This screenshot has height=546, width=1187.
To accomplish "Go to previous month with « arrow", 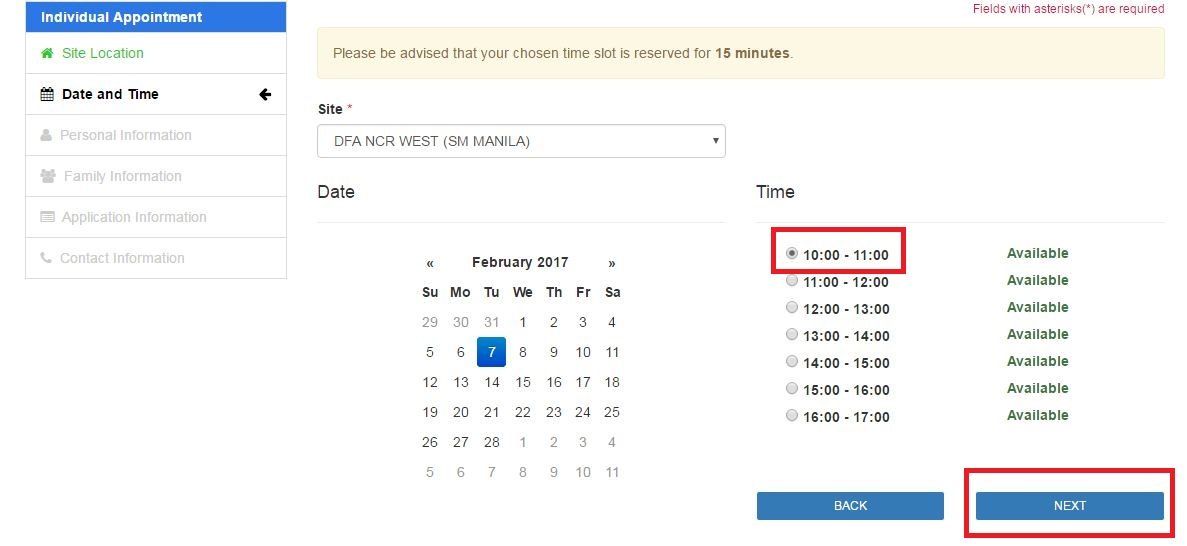I will point(430,264).
